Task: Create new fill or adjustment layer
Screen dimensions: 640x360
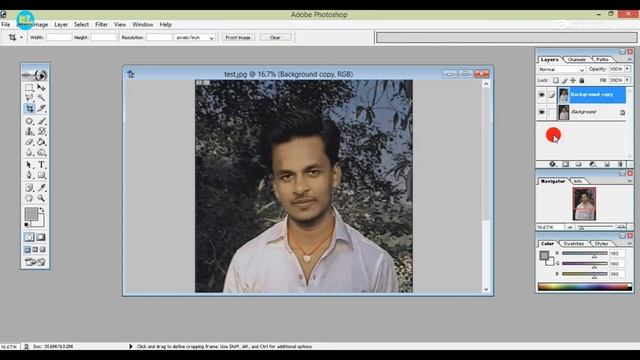Action: pyautogui.click(x=593, y=164)
